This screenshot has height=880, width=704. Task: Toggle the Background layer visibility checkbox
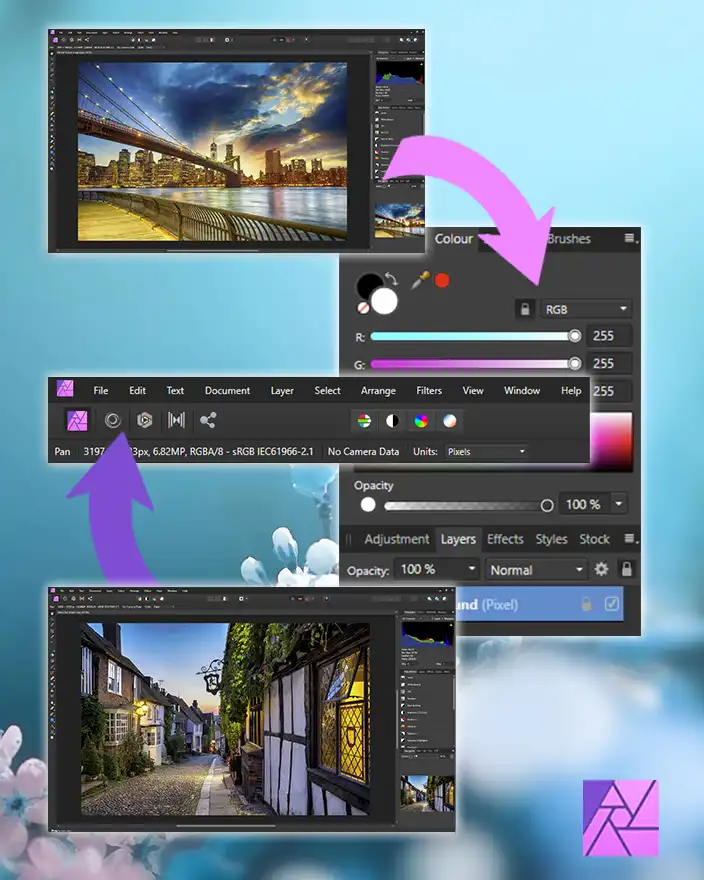point(613,605)
